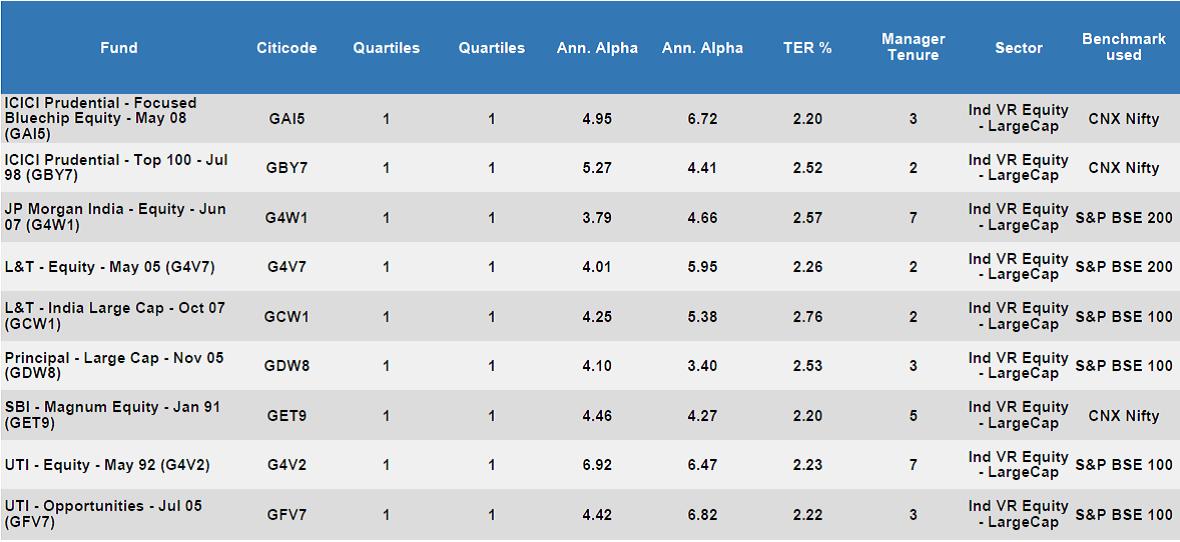Click the Fund column header
1180x542 pixels.
click(119, 48)
